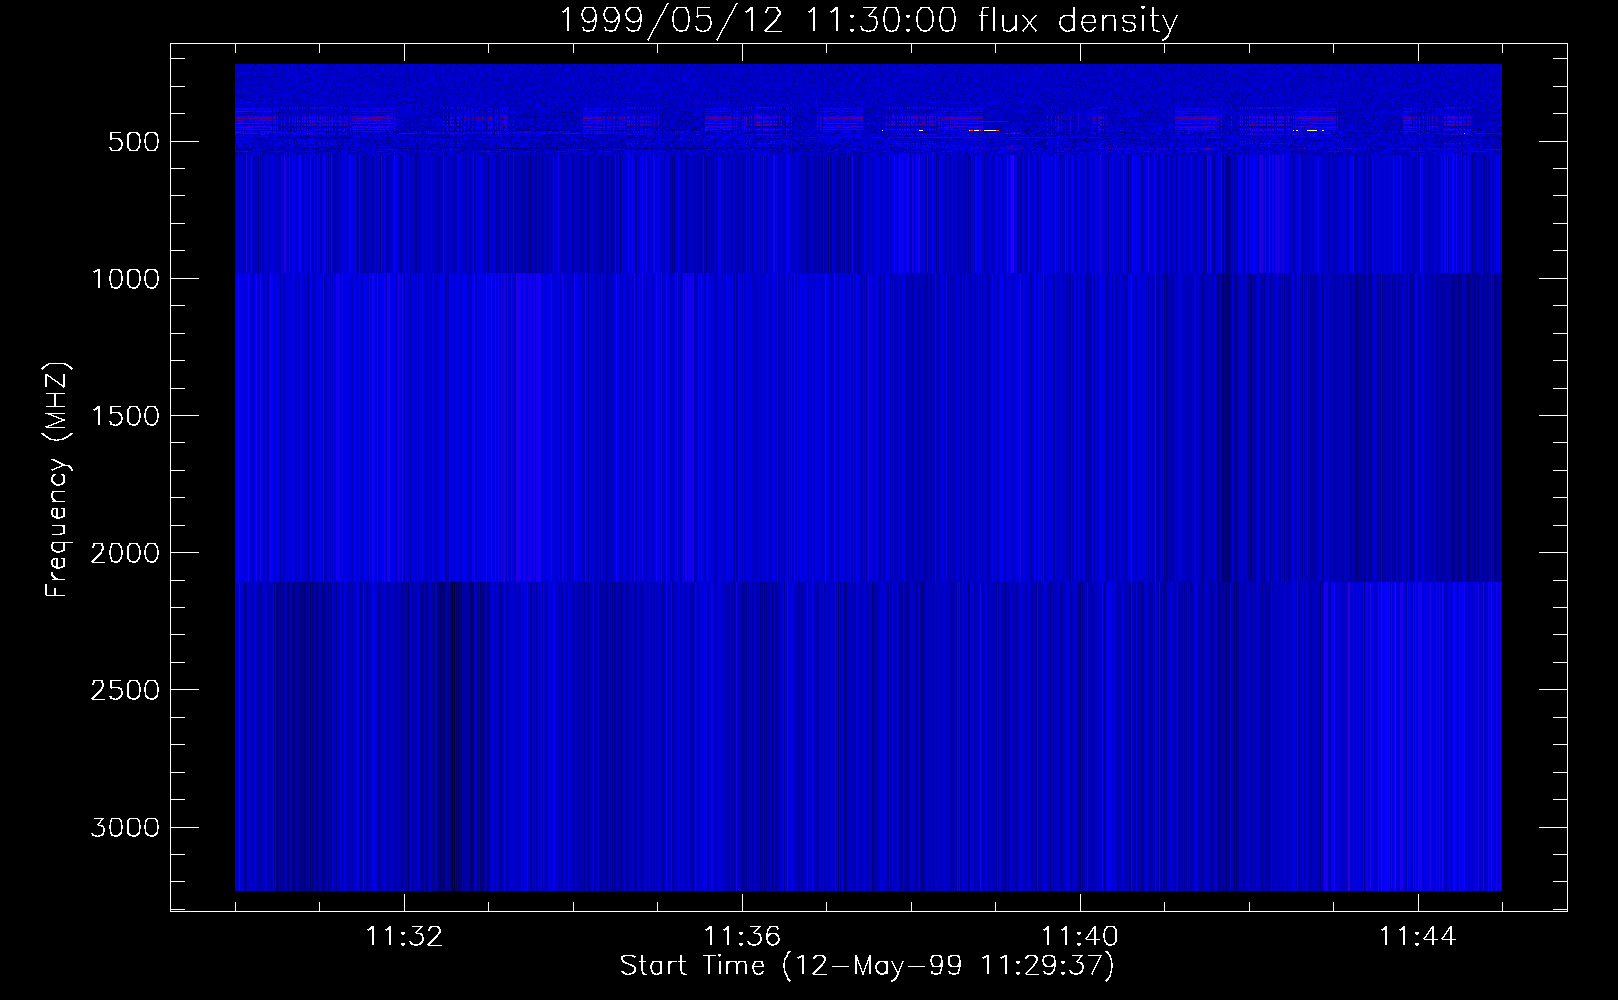Click the 1500 frequency tick label
1618x1000 pixels.
[125, 416]
